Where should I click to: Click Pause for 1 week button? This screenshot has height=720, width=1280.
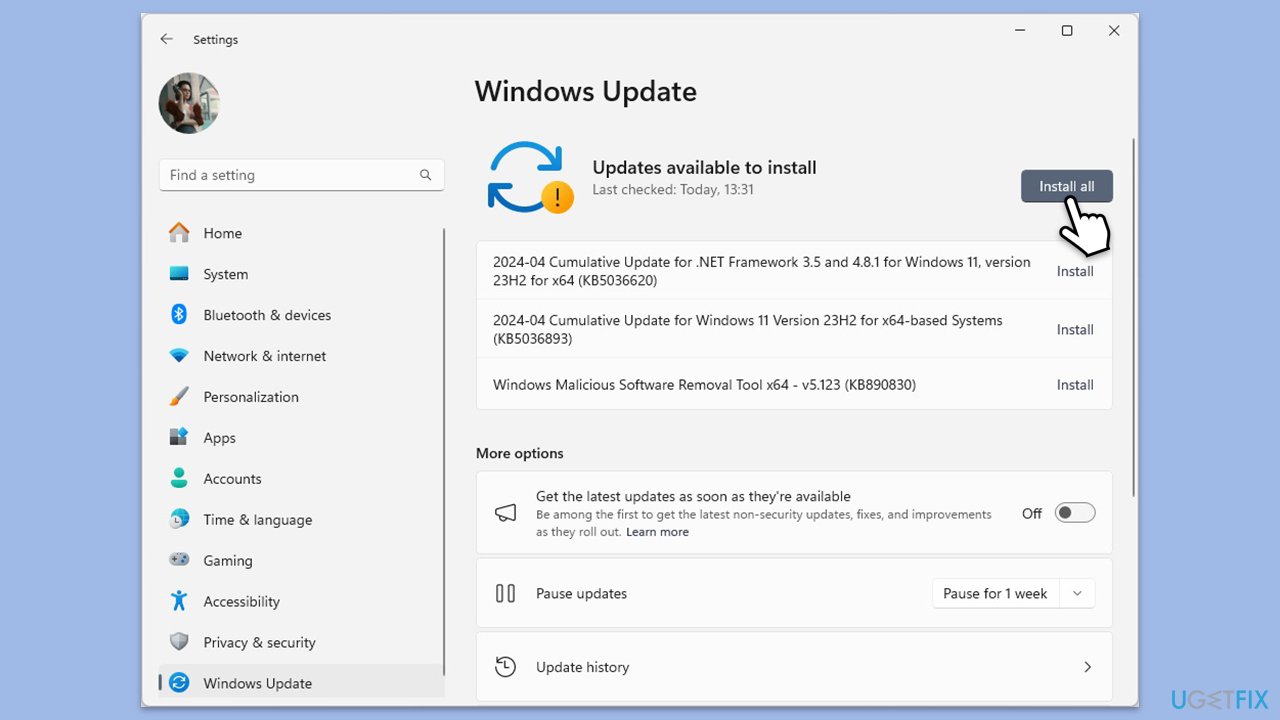pyautogui.click(x=994, y=593)
